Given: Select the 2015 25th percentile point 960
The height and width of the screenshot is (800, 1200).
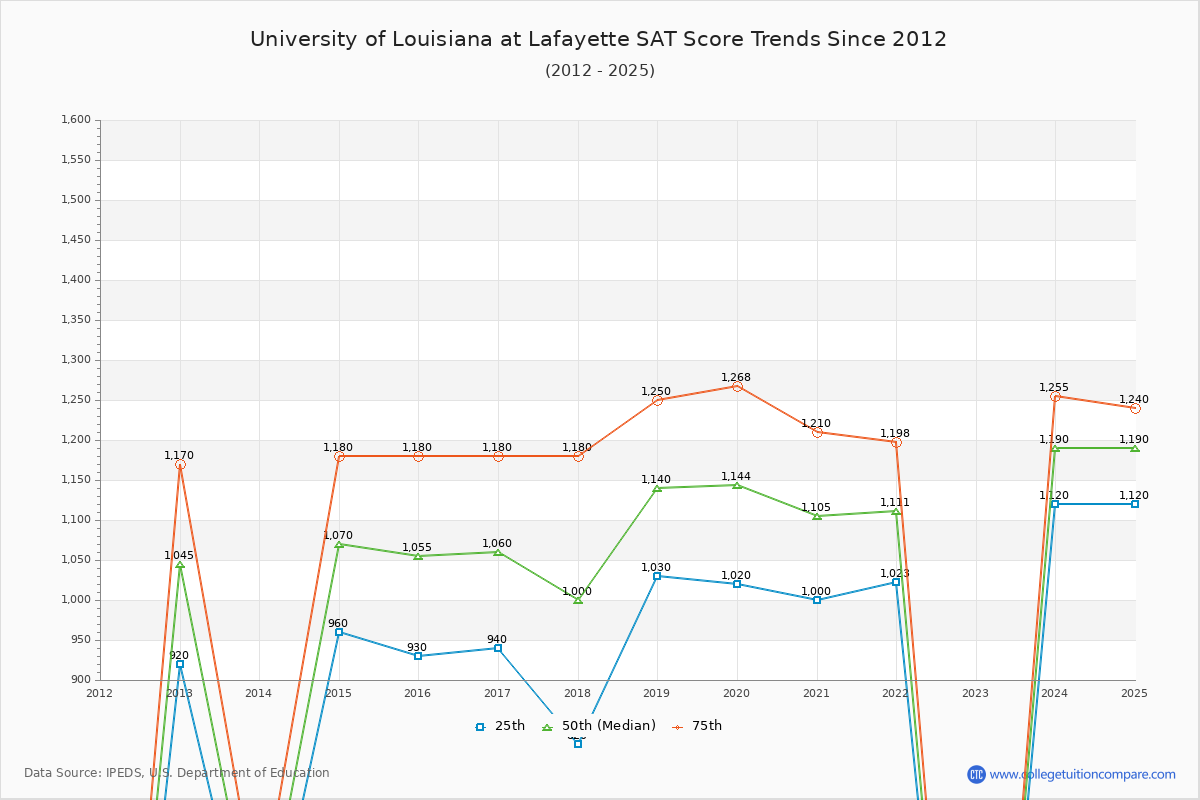Looking at the screenshot, I should pos(339,632).
